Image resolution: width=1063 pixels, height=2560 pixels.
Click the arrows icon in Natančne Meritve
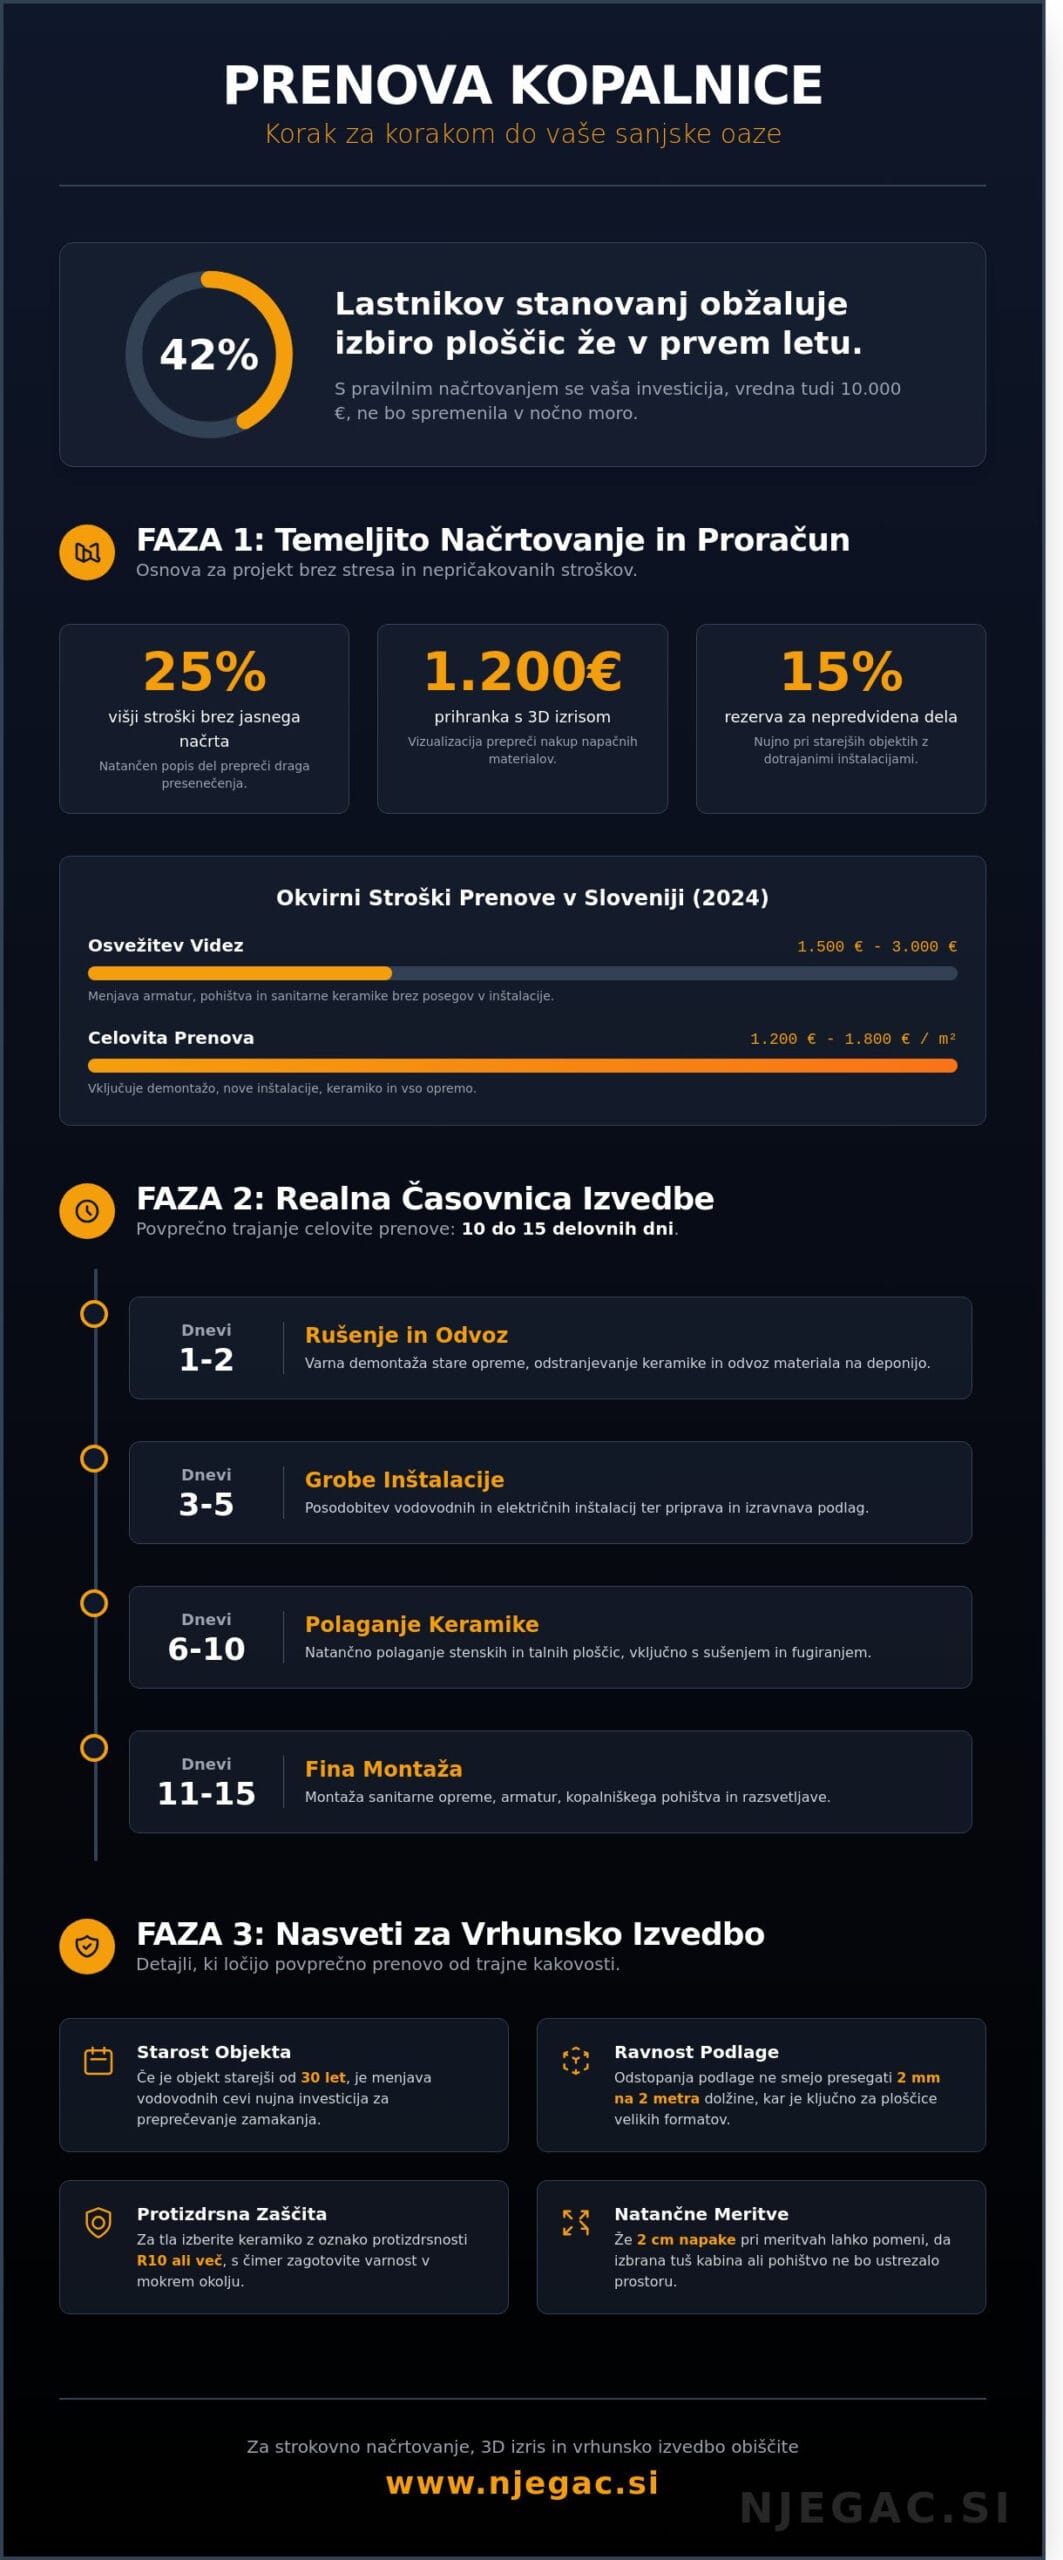point(576,2223)
